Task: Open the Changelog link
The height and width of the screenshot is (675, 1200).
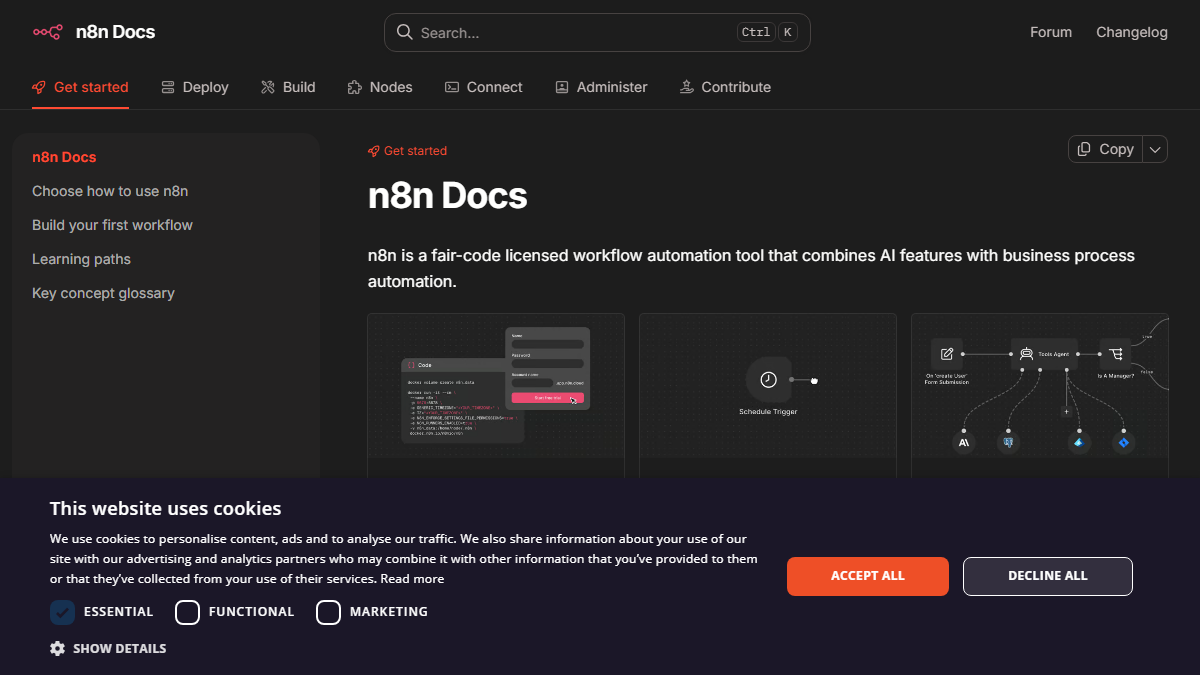Action: (x=1132, y=32)
